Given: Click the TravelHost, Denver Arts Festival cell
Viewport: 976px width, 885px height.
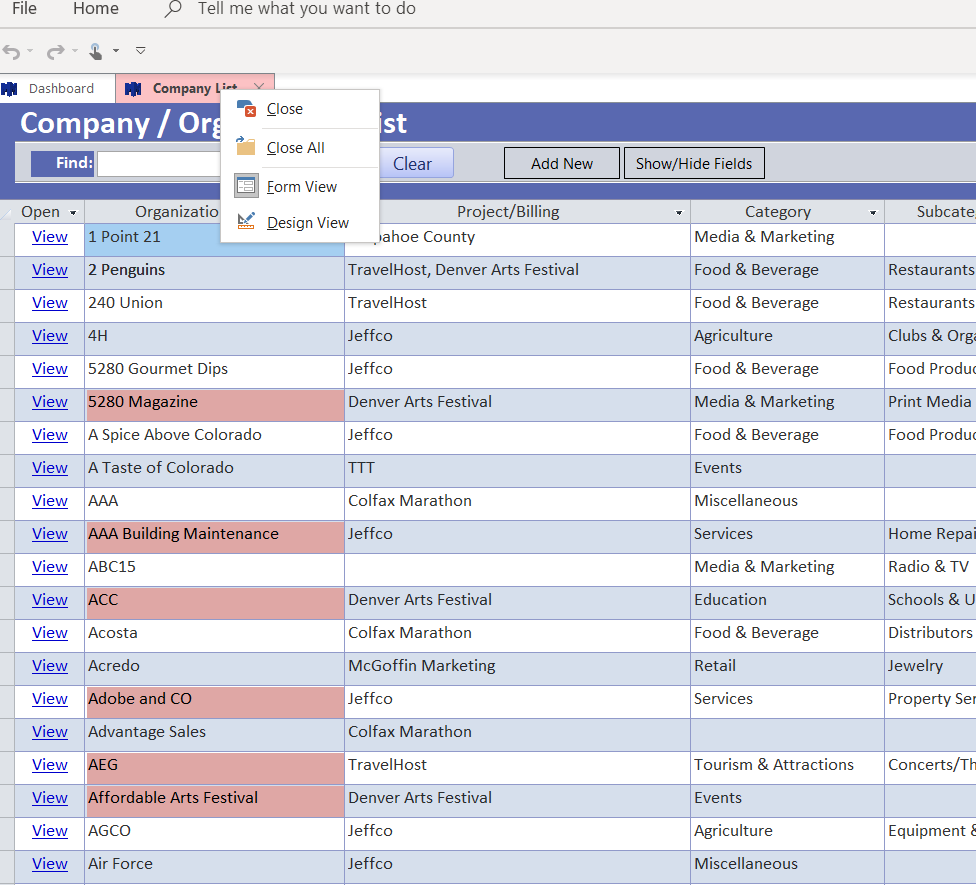Looking at the screenshot, I should click(517, 273).
